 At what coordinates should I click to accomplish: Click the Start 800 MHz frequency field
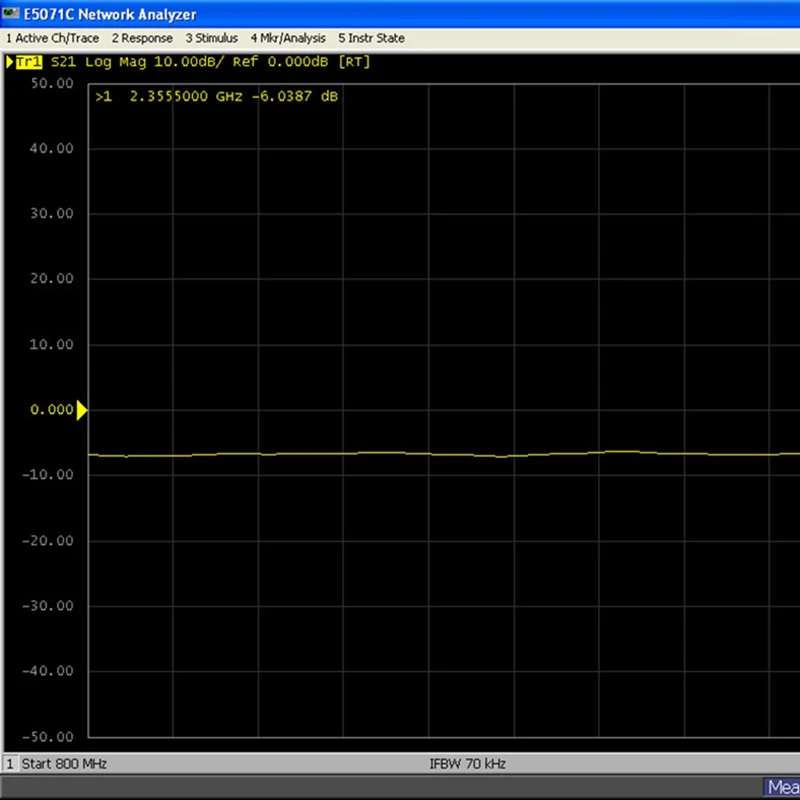64,764
